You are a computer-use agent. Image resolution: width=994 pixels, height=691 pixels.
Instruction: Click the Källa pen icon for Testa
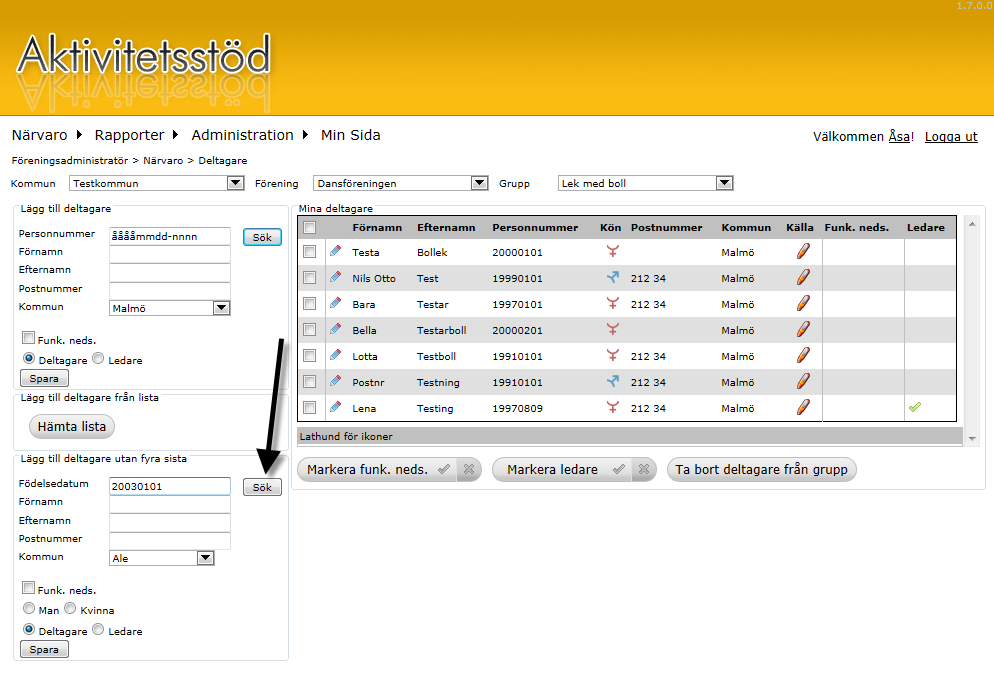click(803, 251)
